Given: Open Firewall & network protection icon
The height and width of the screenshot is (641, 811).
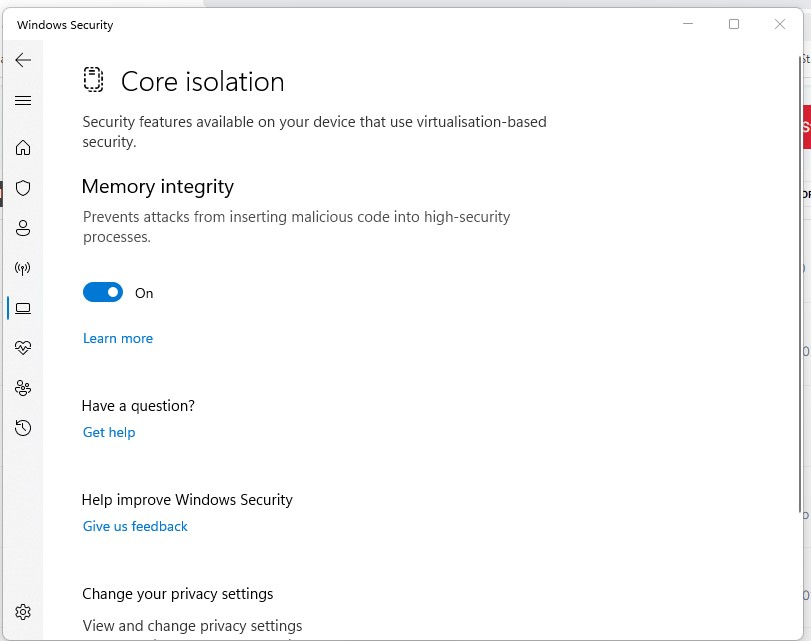Looking at the screenshot, I should tap(23, 268).
